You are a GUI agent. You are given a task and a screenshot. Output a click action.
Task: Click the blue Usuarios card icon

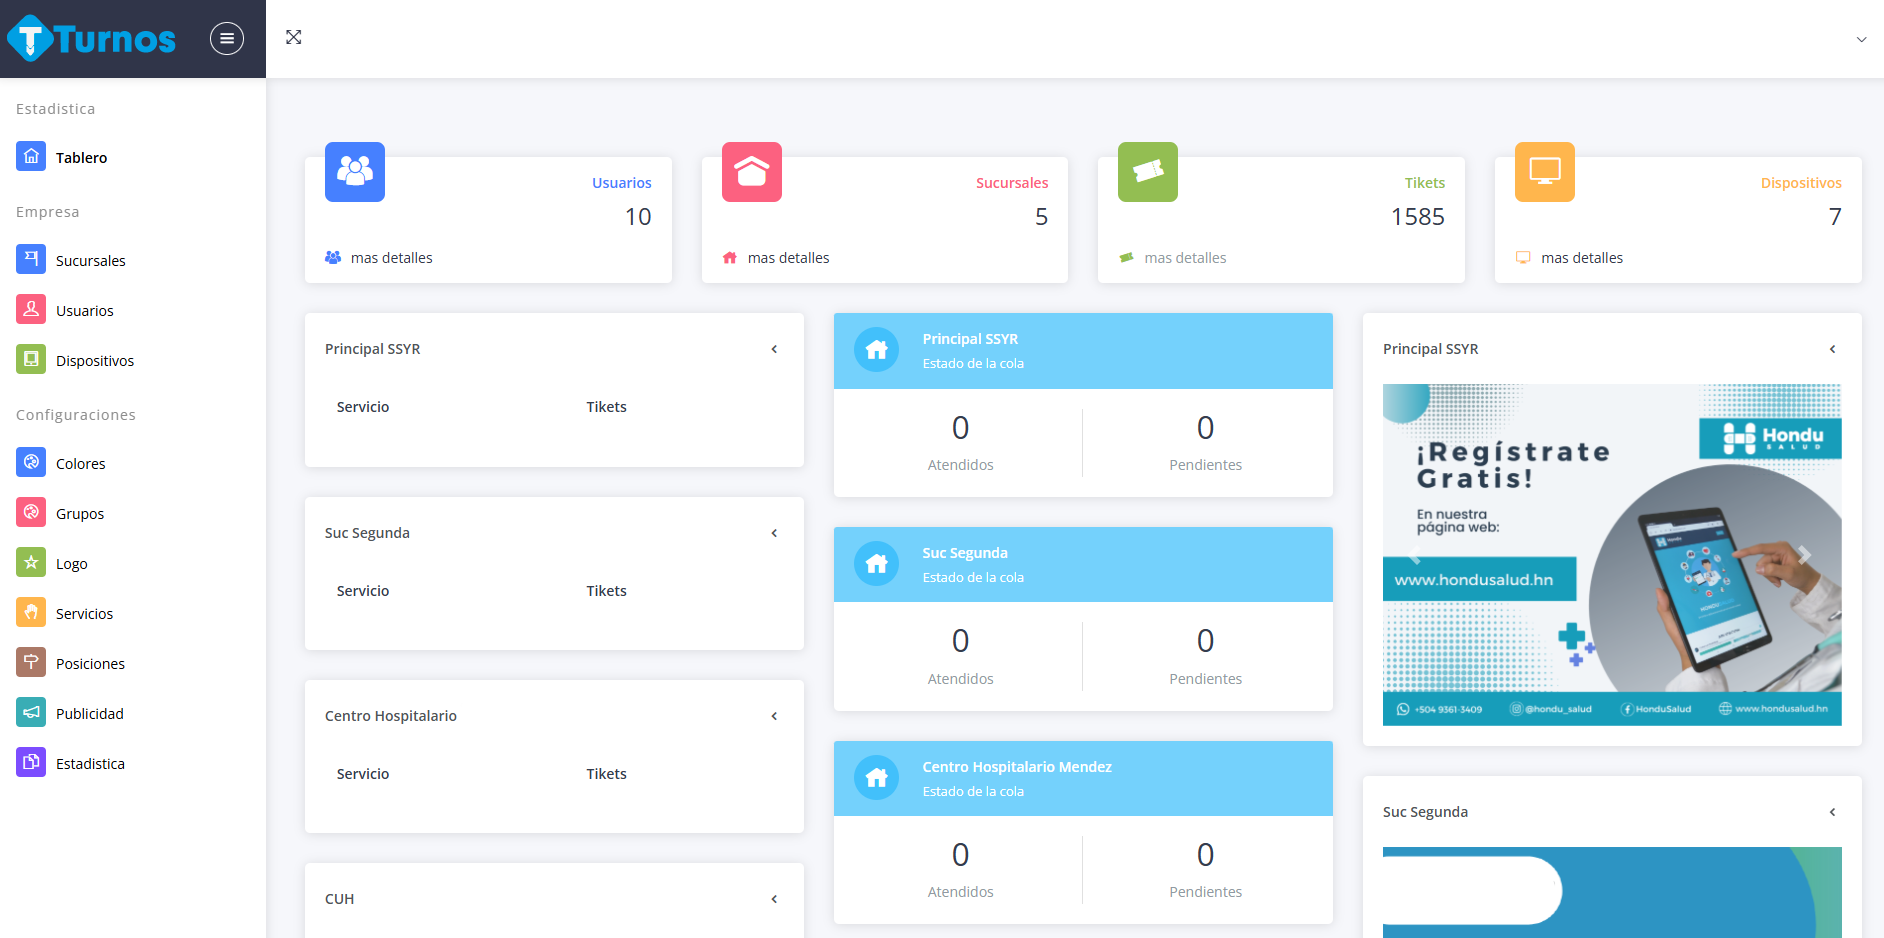[355, 172]
